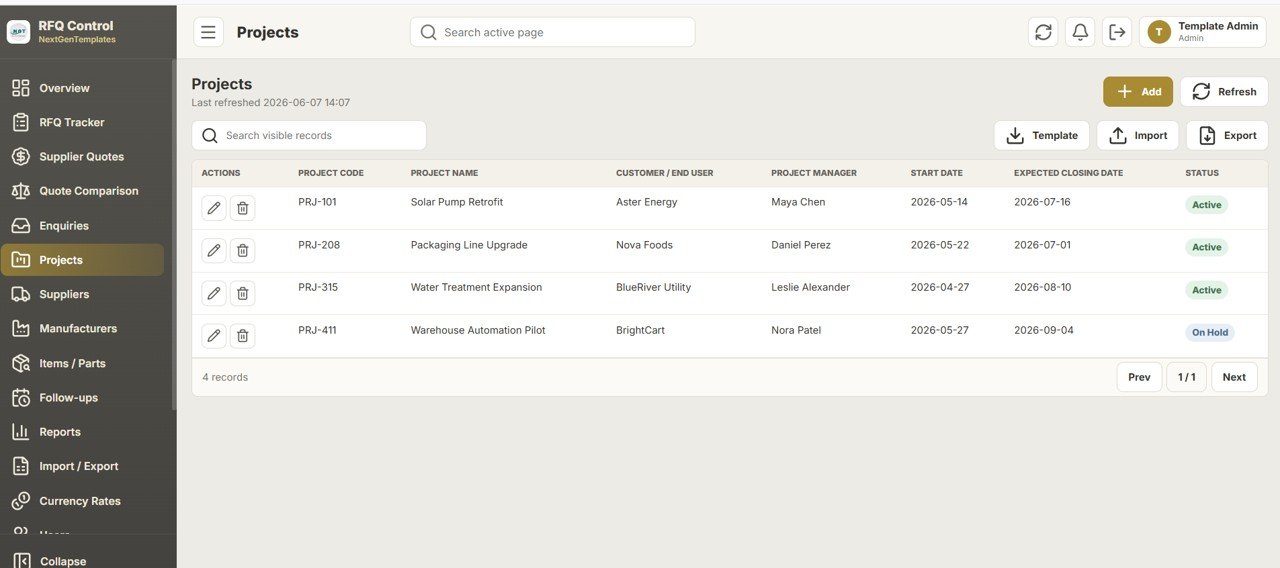Image resolution: width=1280 pixels, height=568 pixels.
Task: Click the Follow-ups calendar icon
Action: coord(21,398)
